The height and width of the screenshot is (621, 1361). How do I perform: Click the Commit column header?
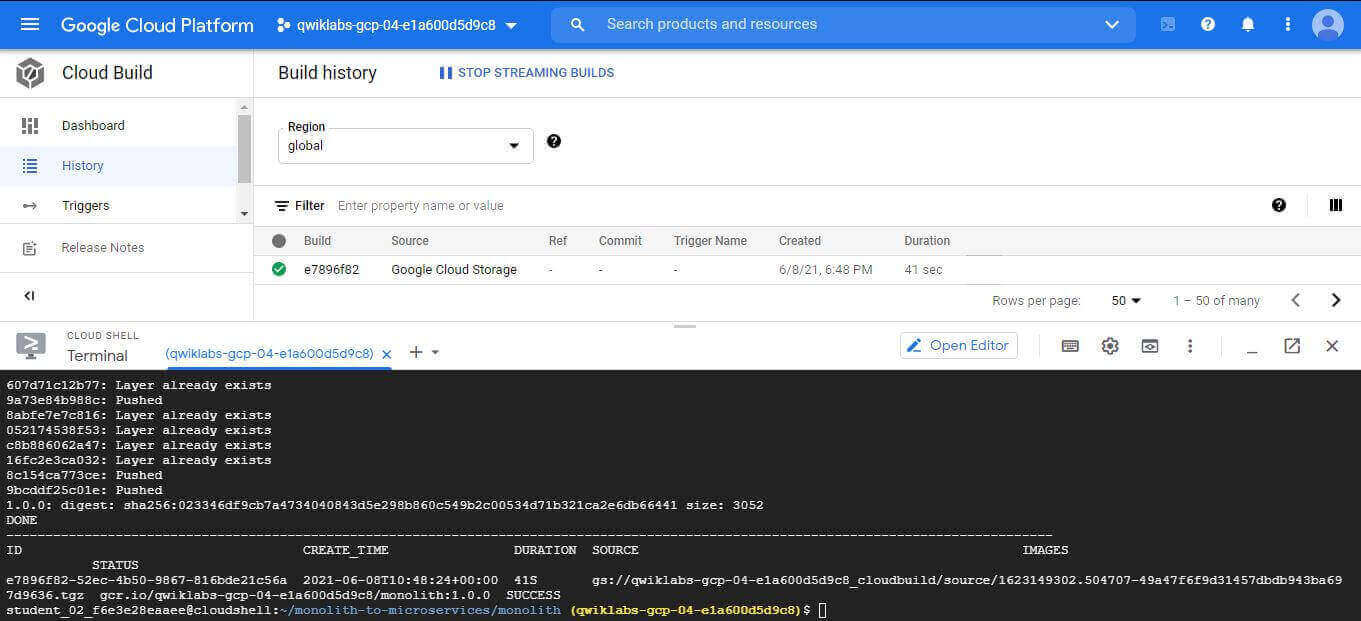[x=620, y=241]
